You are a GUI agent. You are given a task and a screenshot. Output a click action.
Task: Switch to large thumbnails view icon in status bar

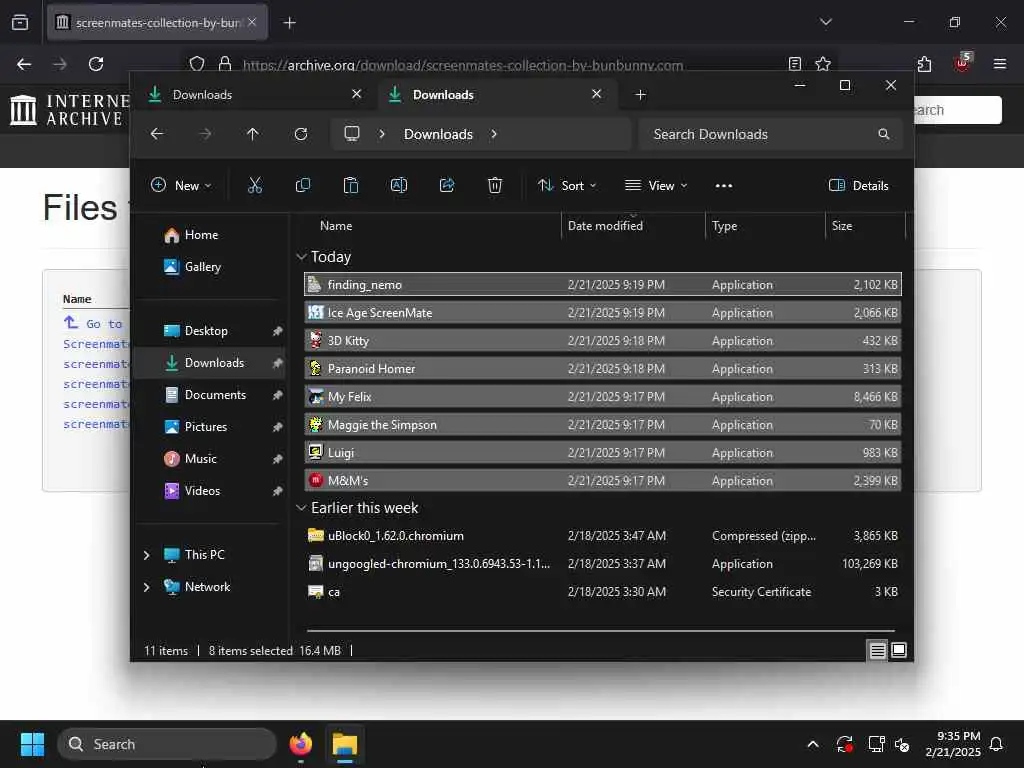[899, 650]
